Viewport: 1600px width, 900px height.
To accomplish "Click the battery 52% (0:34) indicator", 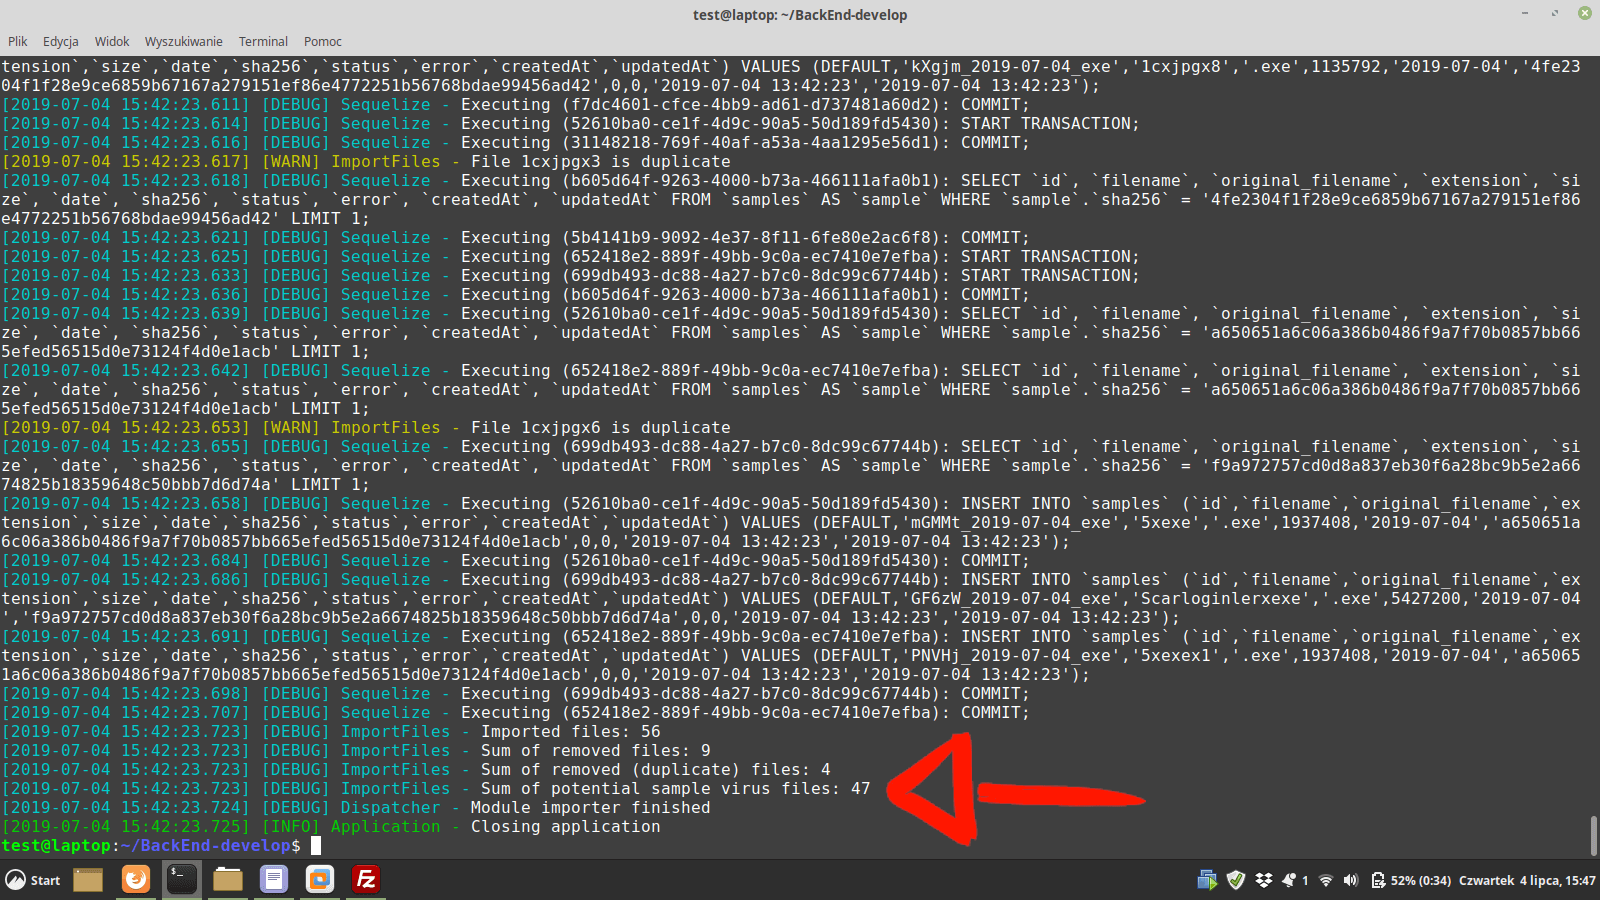I will [x=1410, y=880].
